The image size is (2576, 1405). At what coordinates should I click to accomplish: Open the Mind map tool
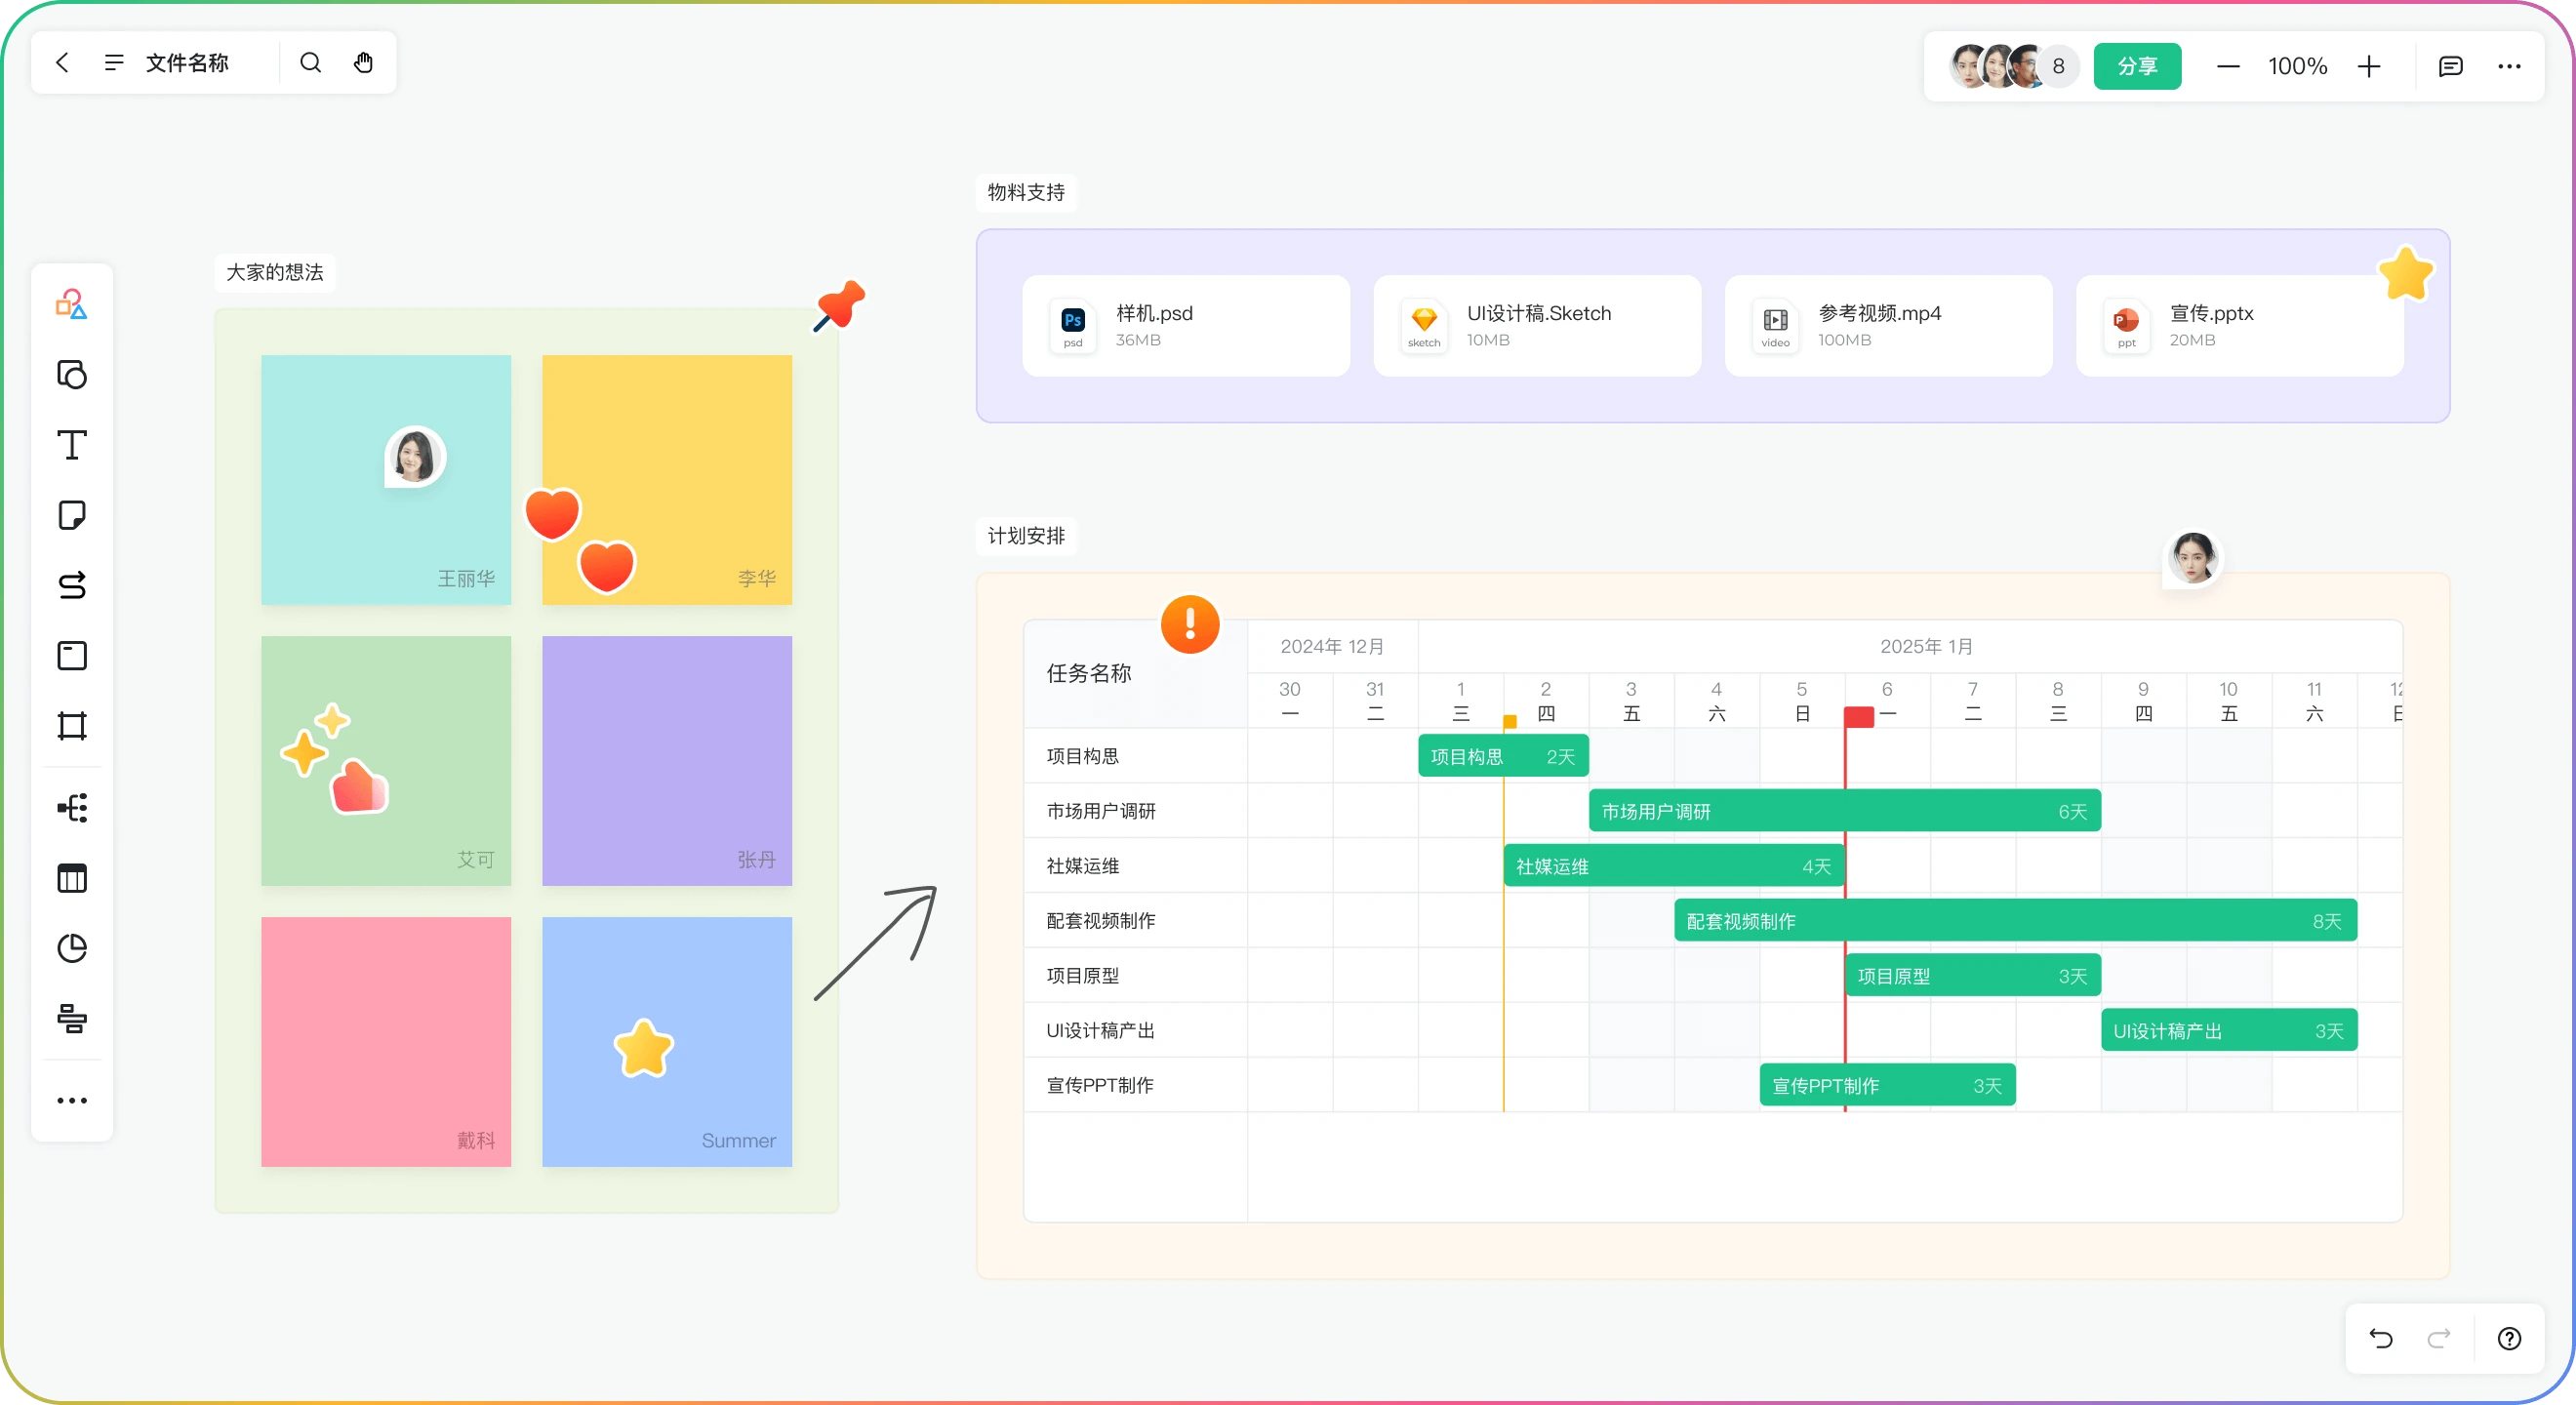71,808
